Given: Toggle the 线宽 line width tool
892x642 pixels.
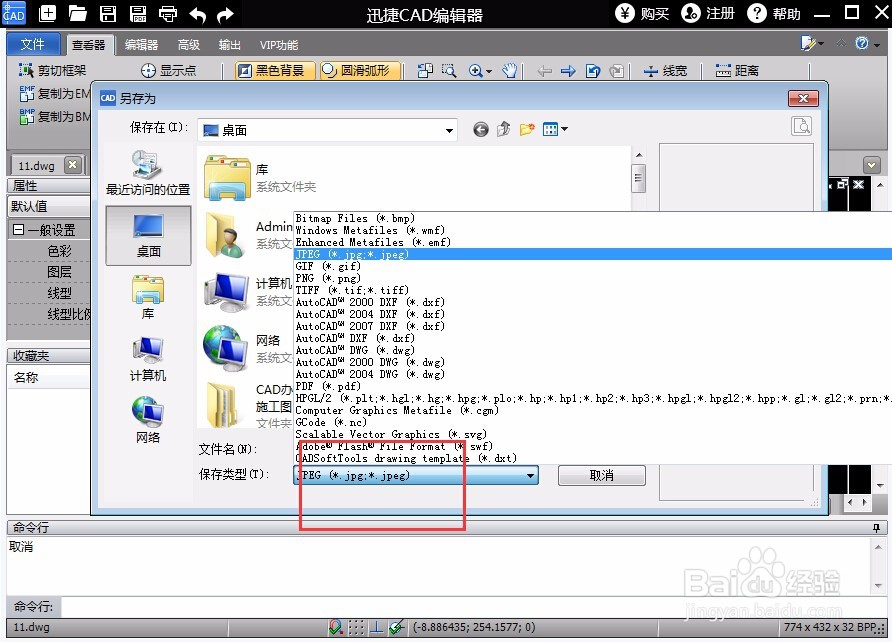Looking at the screenshot, I should click(x=665, y=71).
